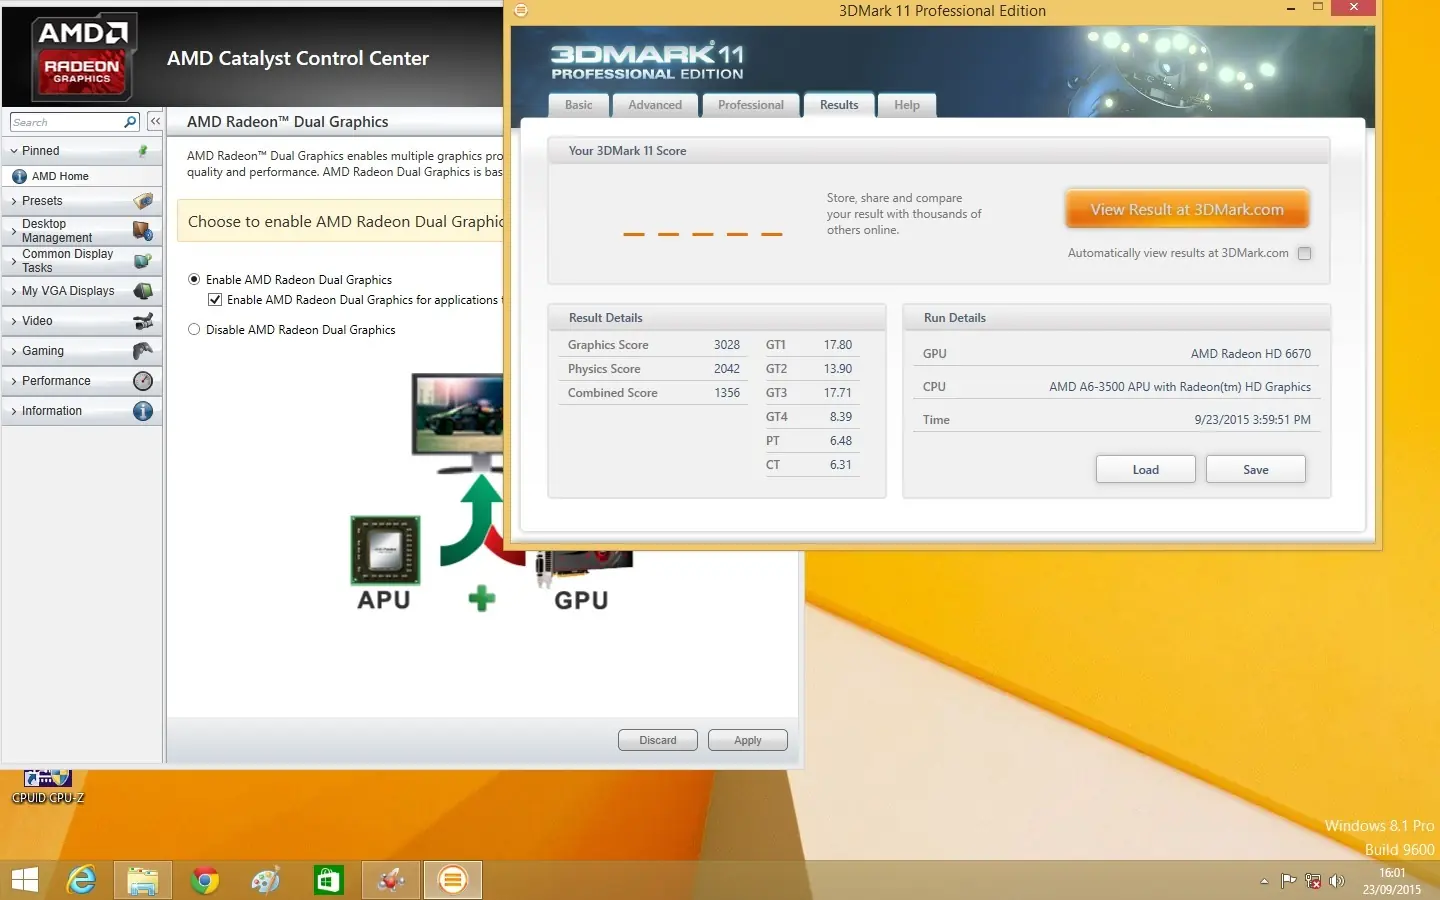Open File Explorer from the taskbar

coord(143,880)
